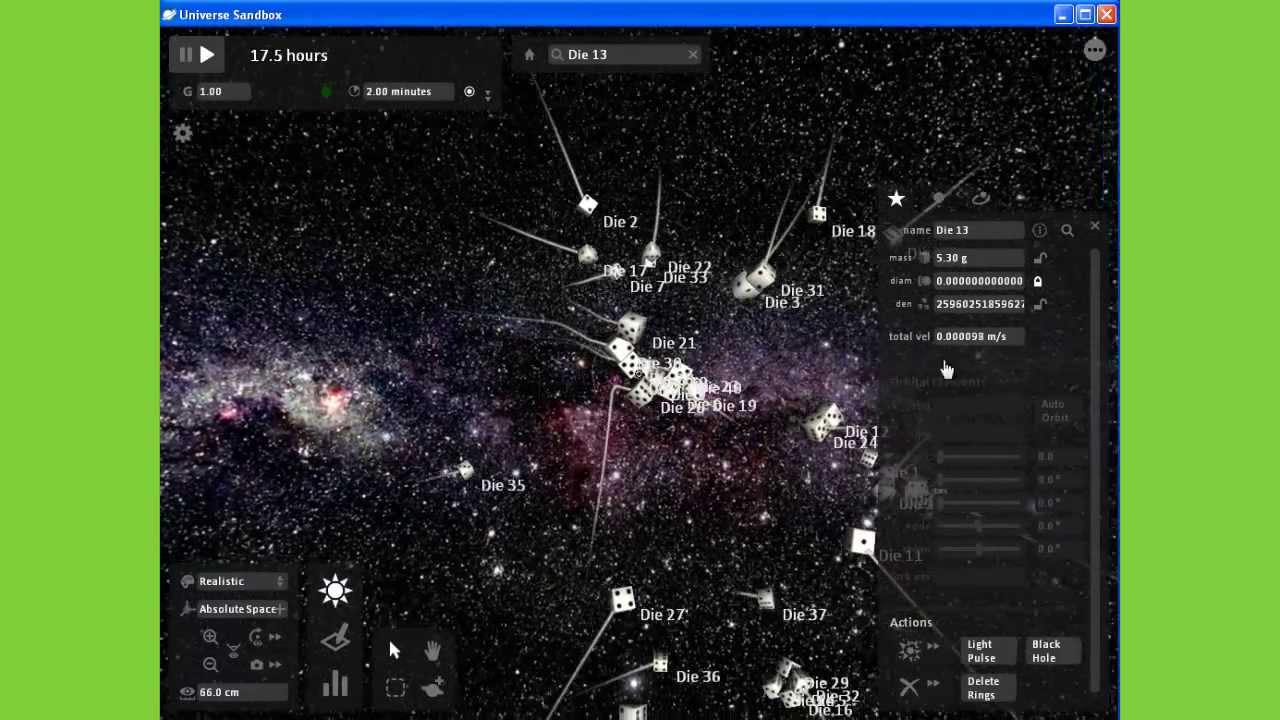Go to home view
1280x720 pixels.
(529, 55)
